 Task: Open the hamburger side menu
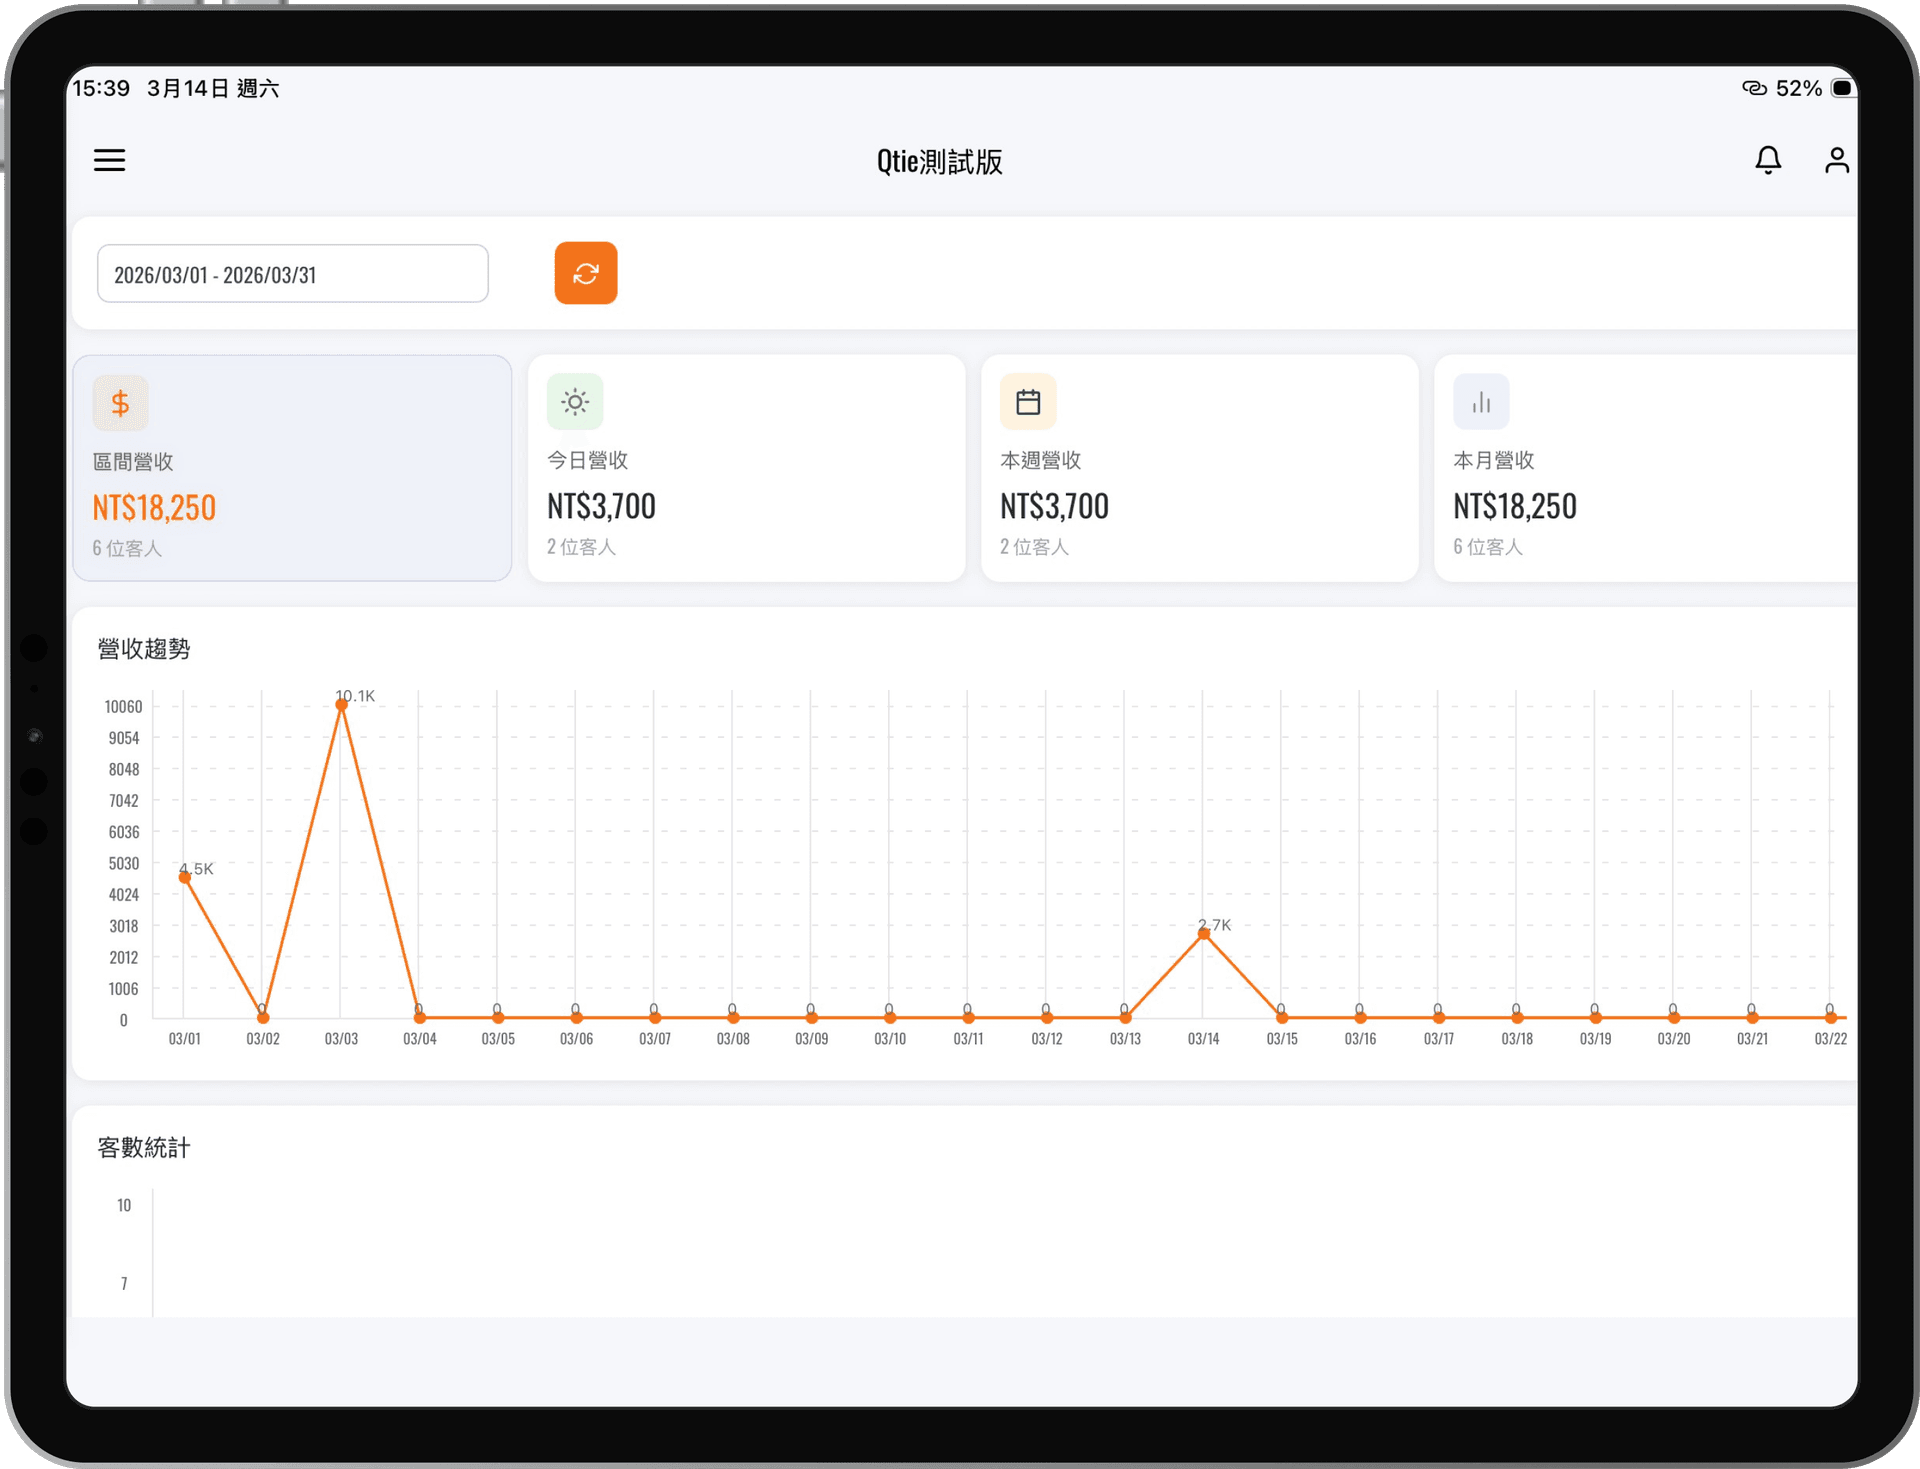click(x=109, y=160)
